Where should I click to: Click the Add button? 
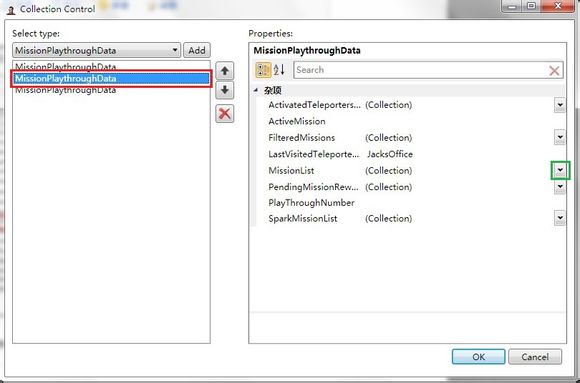click(x=197, y=50)
